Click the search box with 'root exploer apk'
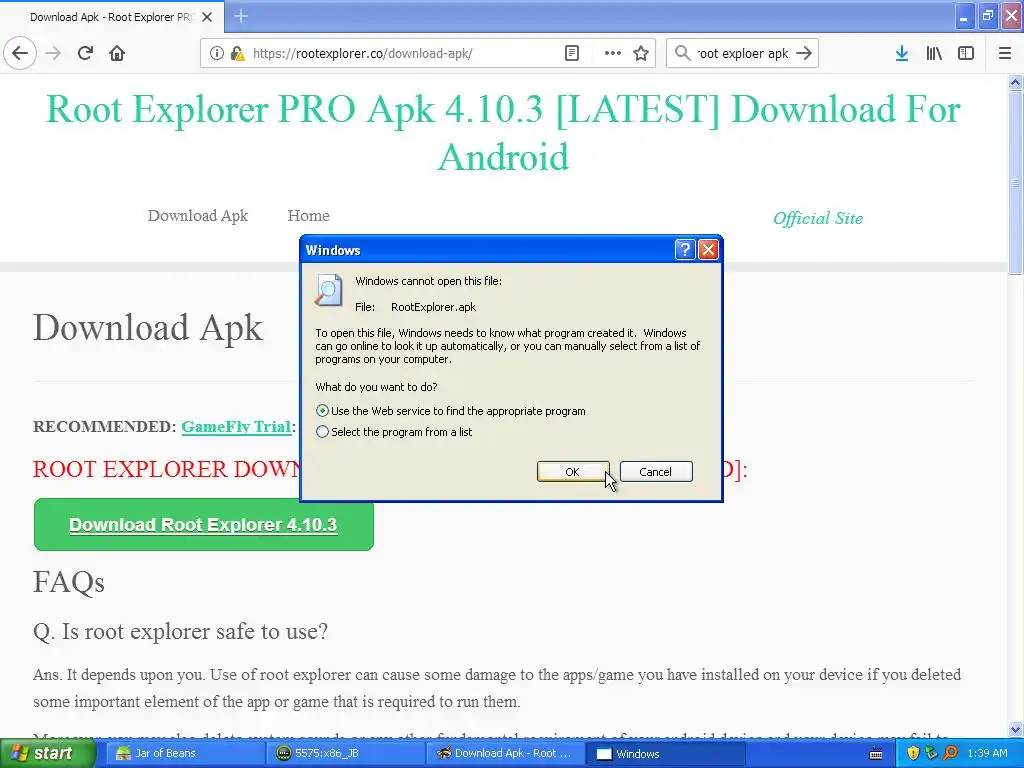Image resolution: width=1024 pixels, height=768 pixels. [x=743, y=53]
